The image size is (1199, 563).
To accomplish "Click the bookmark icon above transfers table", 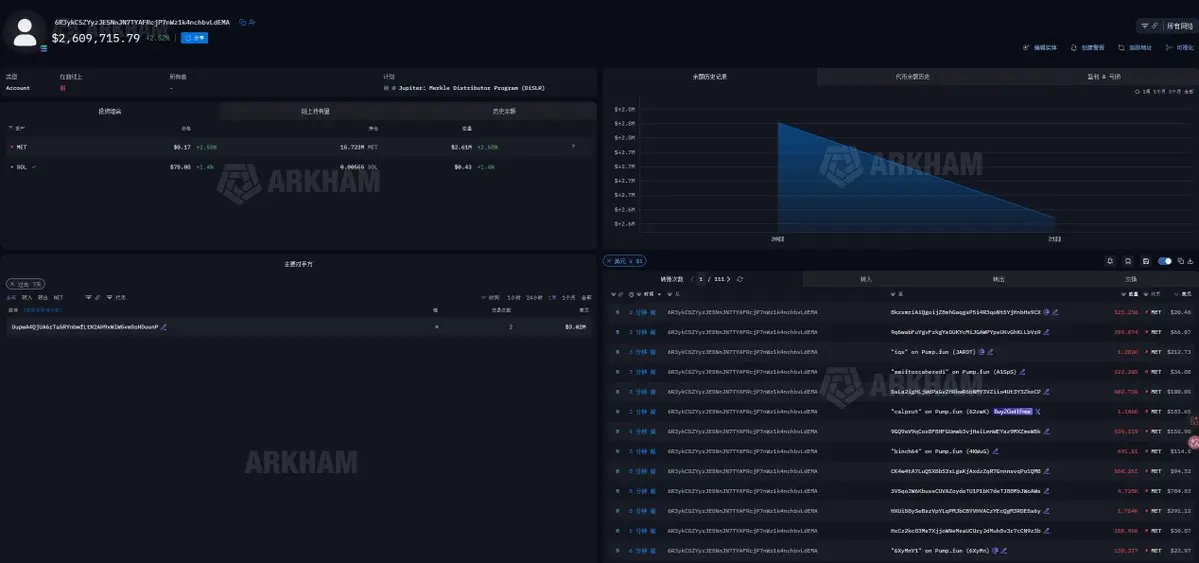I will (1128, 261).
